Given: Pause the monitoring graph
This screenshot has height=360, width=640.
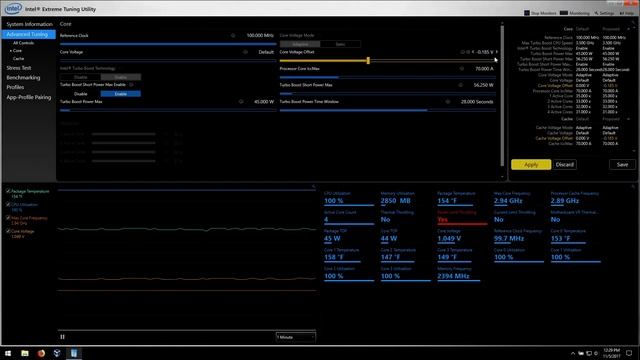Looking at the screenshot, I should (x=62, y=337).
